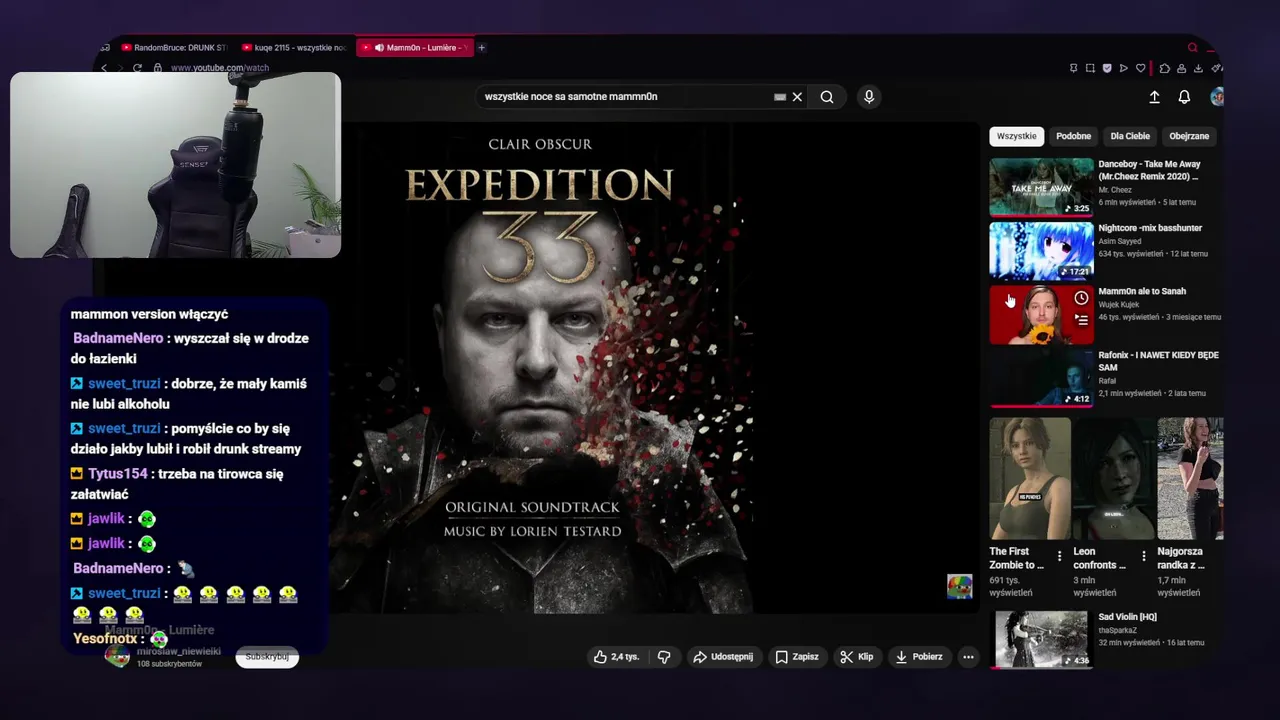
Task: Open the upload/create icon in YouTube header
Action: pyautogui.click(x=1154, y=97)
